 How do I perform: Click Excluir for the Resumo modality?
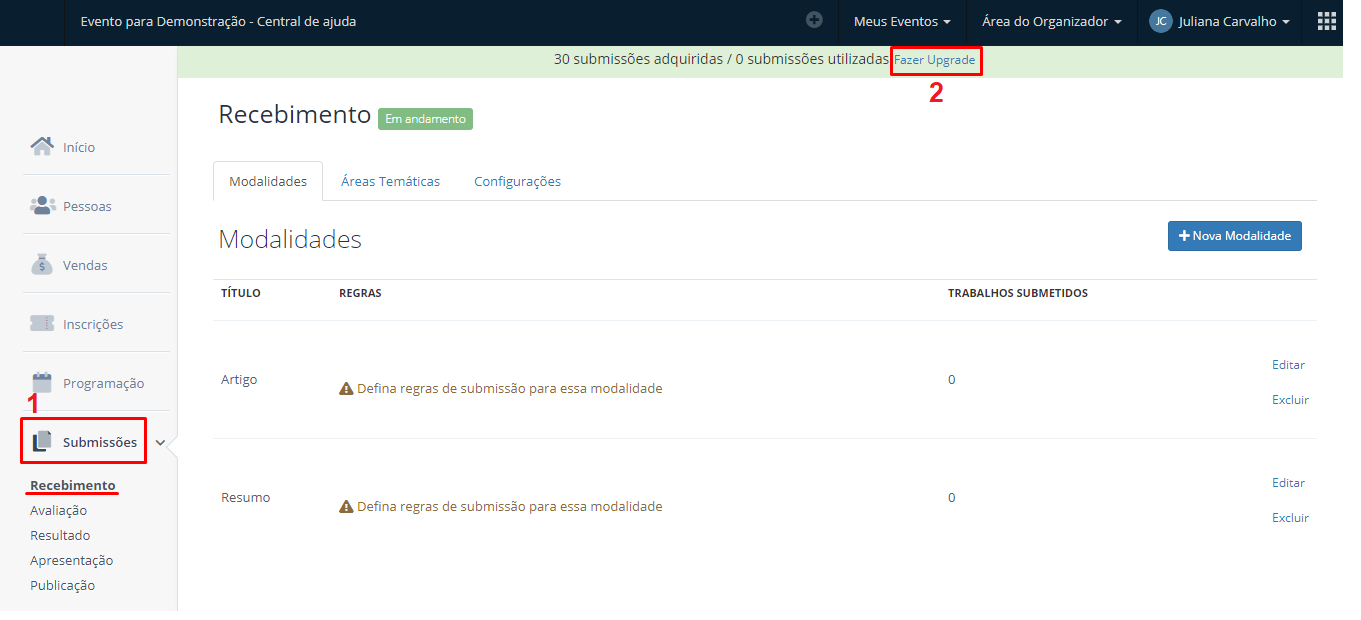(1290, 518)
